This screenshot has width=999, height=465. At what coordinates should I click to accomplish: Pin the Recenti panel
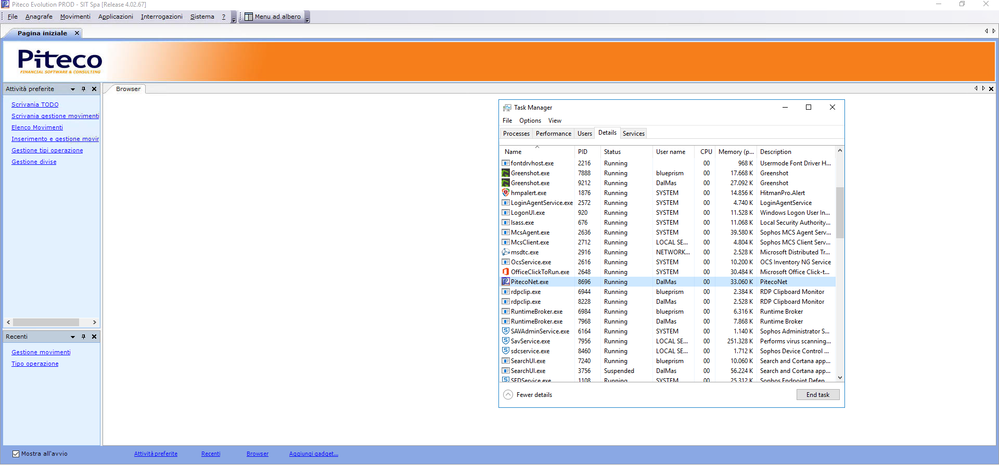pyautogui.click(x=83, y=336)
